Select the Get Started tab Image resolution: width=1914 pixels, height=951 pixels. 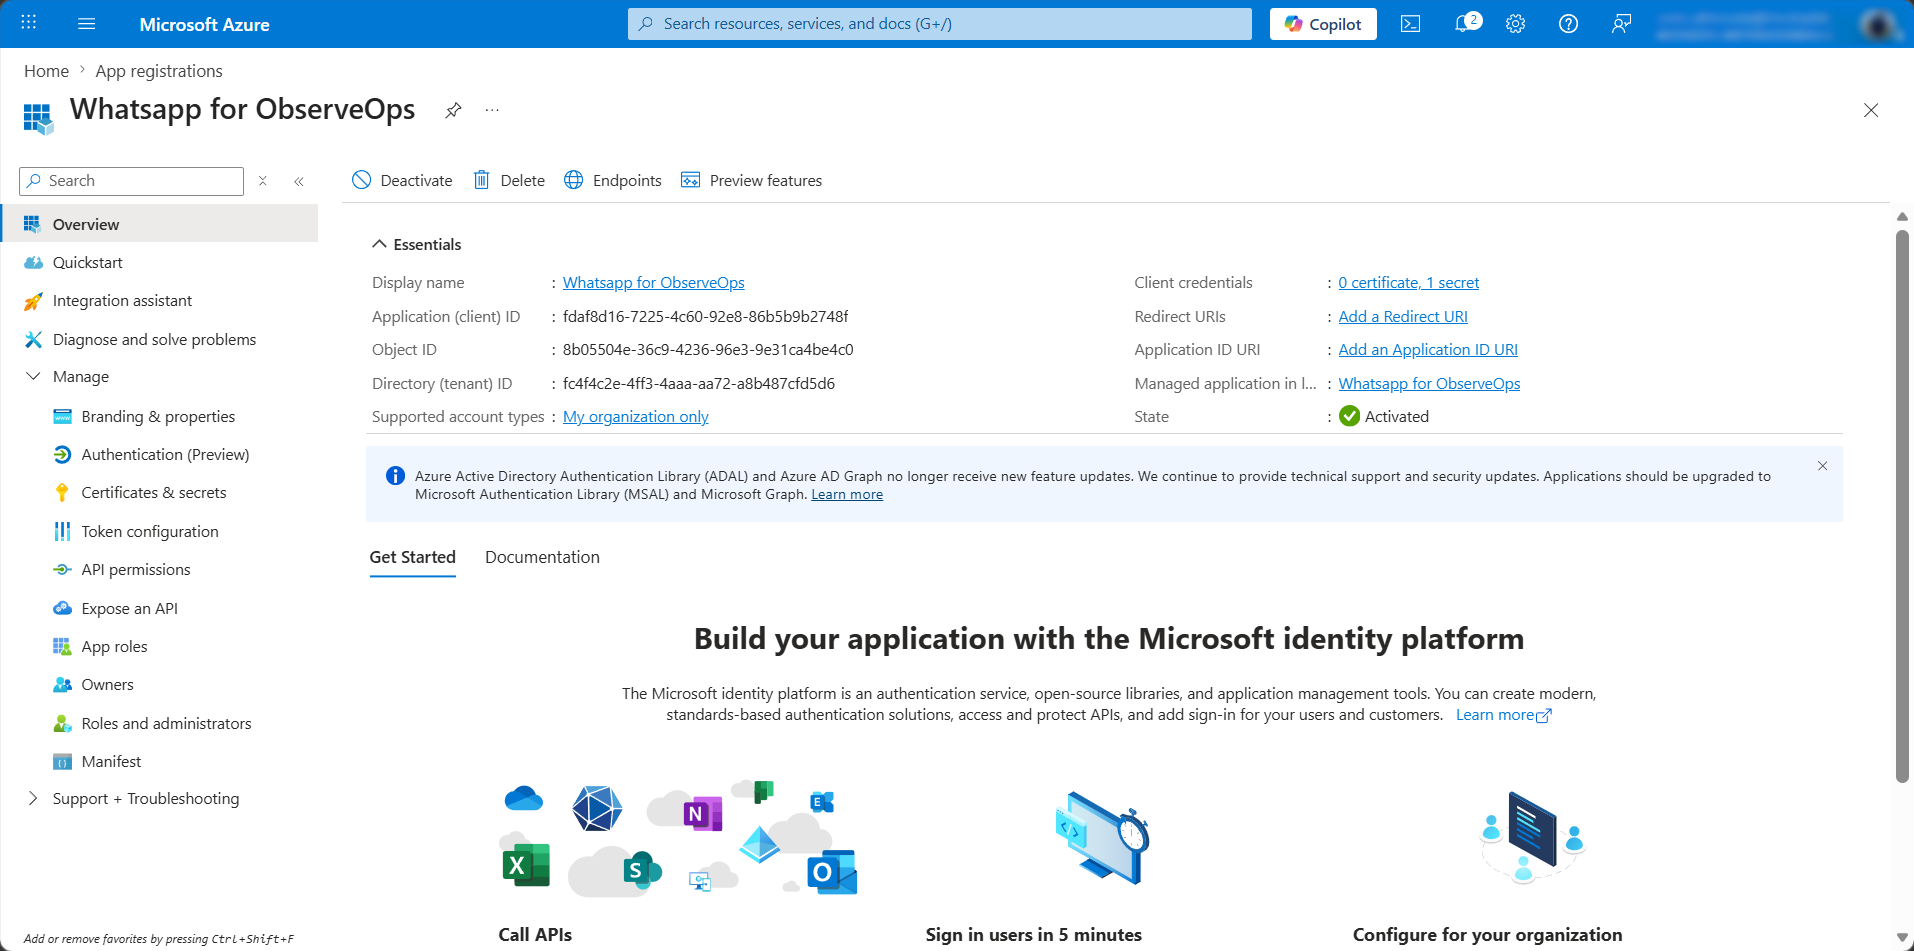coord(412,558)
